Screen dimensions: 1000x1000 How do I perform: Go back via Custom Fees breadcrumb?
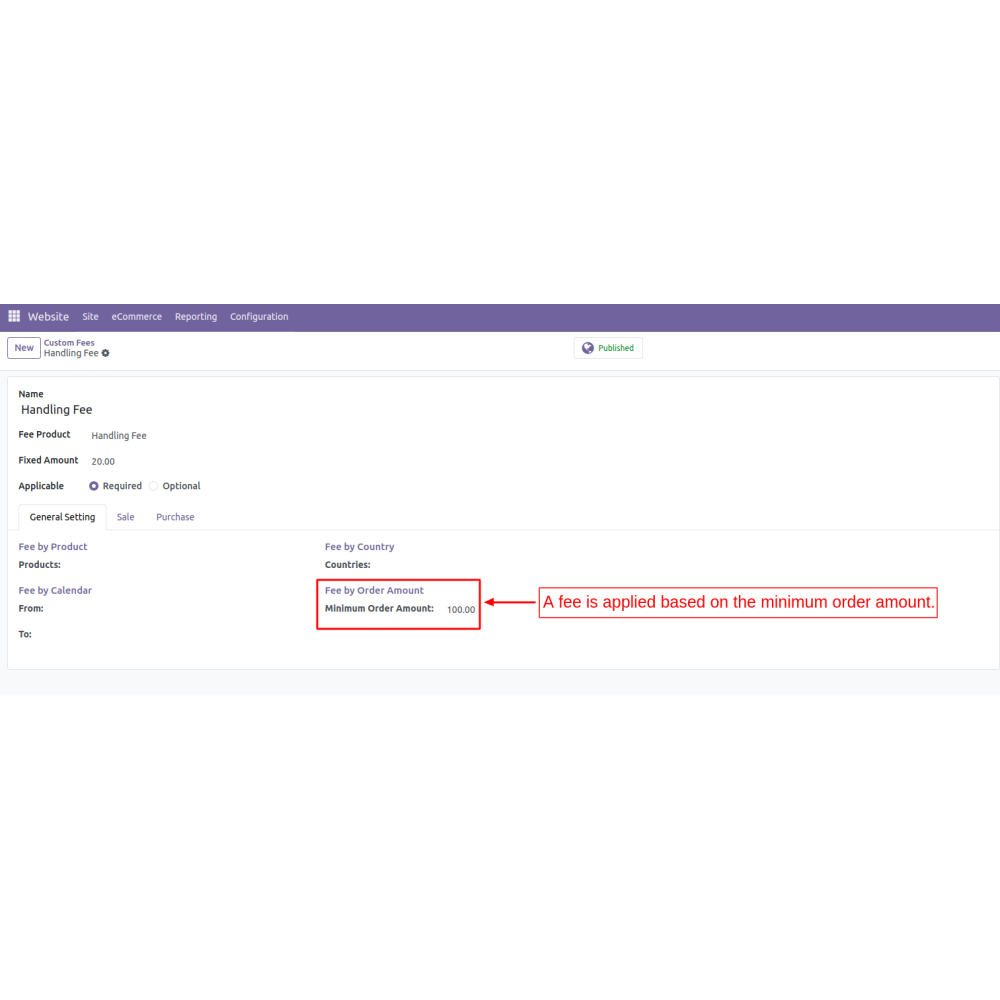(x=69, y=342)
